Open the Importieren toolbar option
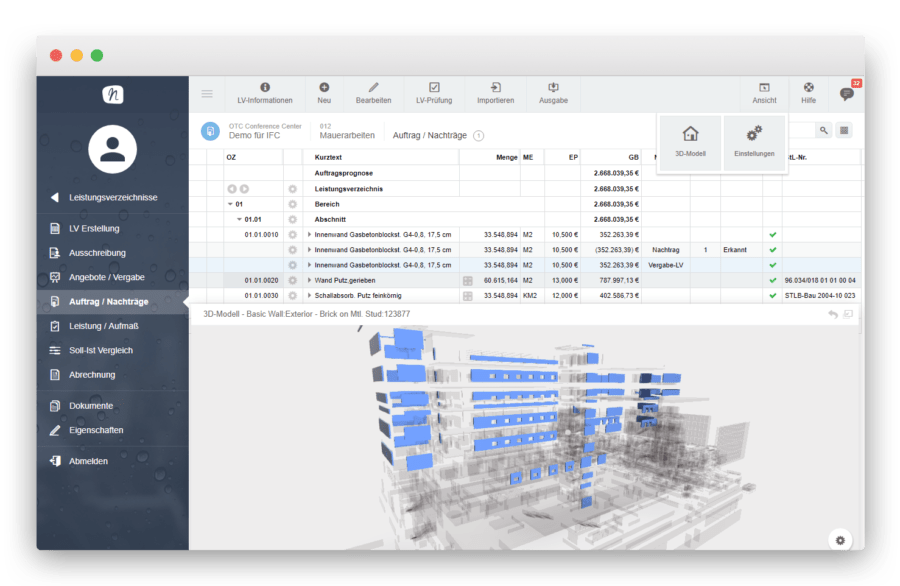 pos(495,94)
